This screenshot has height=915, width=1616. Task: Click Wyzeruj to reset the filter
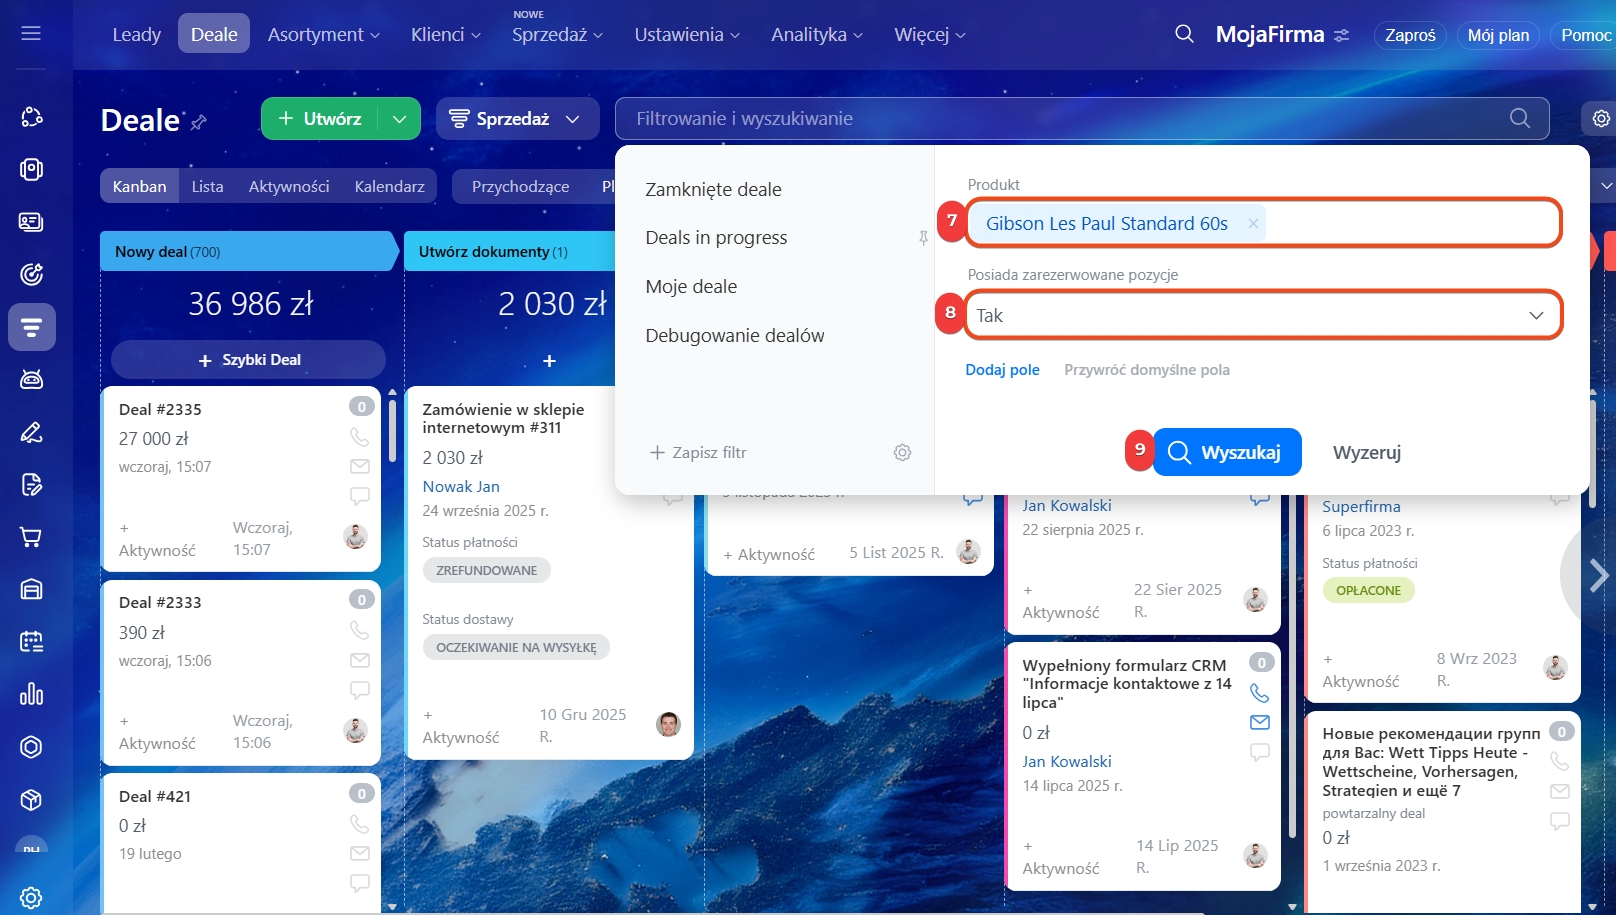(1367, 453)
